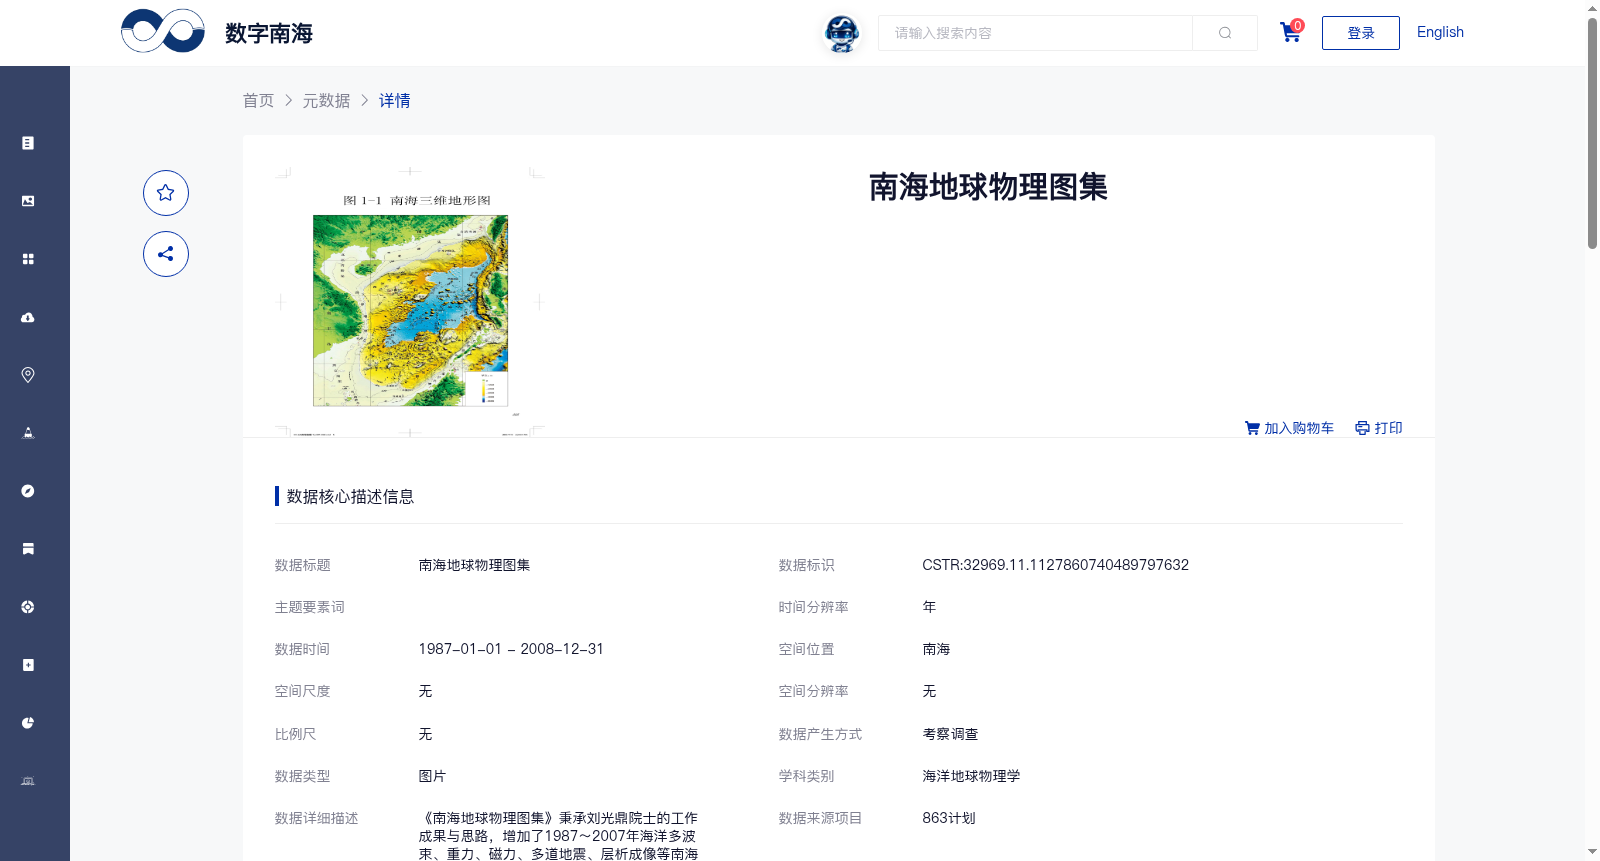
Task: Click 加入购物车 link text
Action: 1299,428
